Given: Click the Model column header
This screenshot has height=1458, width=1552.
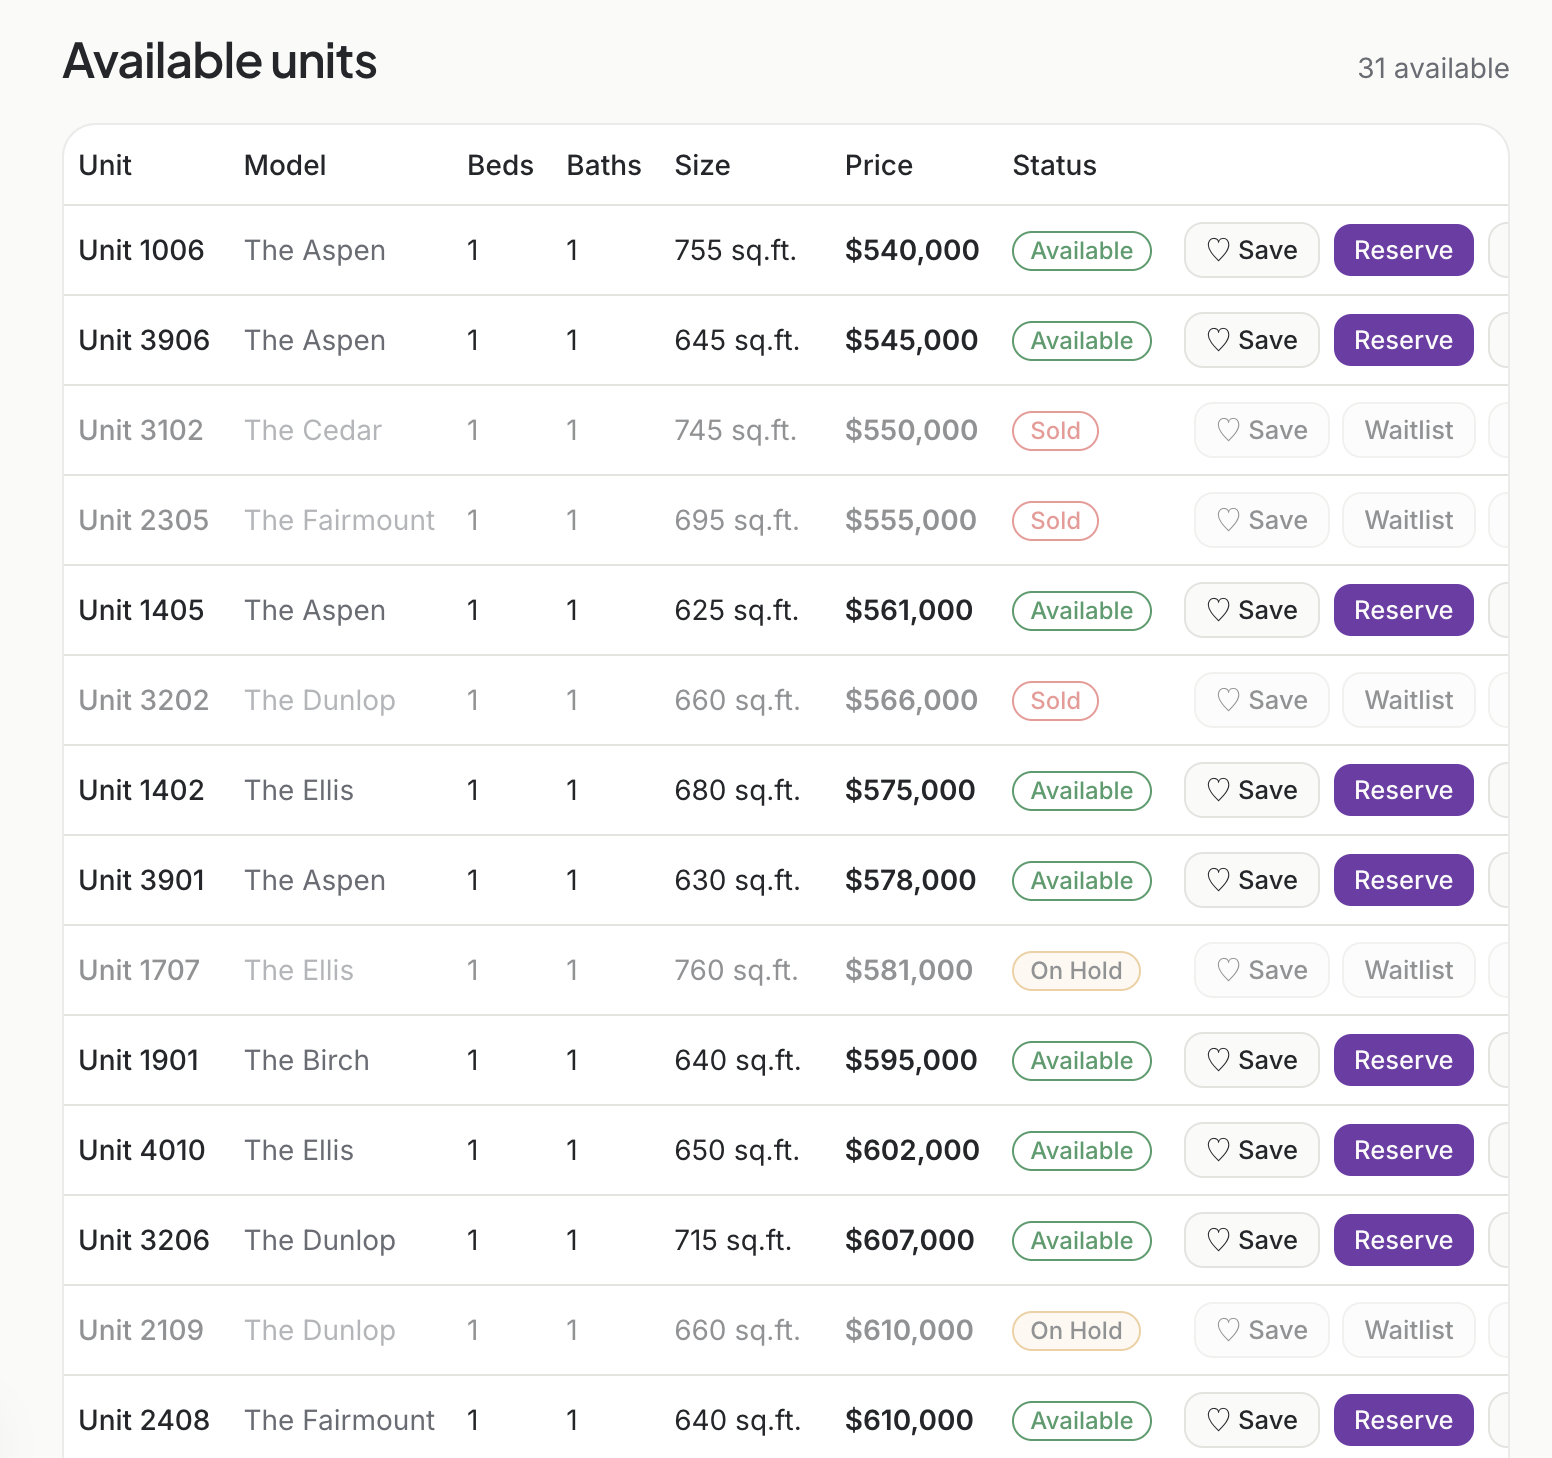Looking at the screenshot, I should [x=285, y=165].
